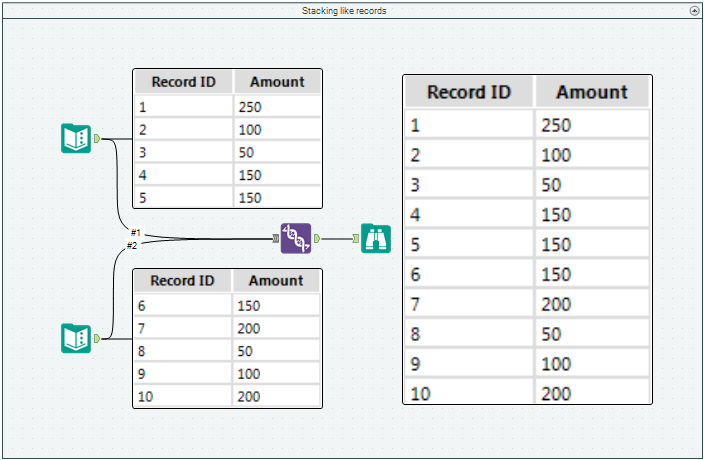The width and height of the screenshot is (704, 460).
Task: Select the top Text Input tool
Action: [x=76, y=138]
